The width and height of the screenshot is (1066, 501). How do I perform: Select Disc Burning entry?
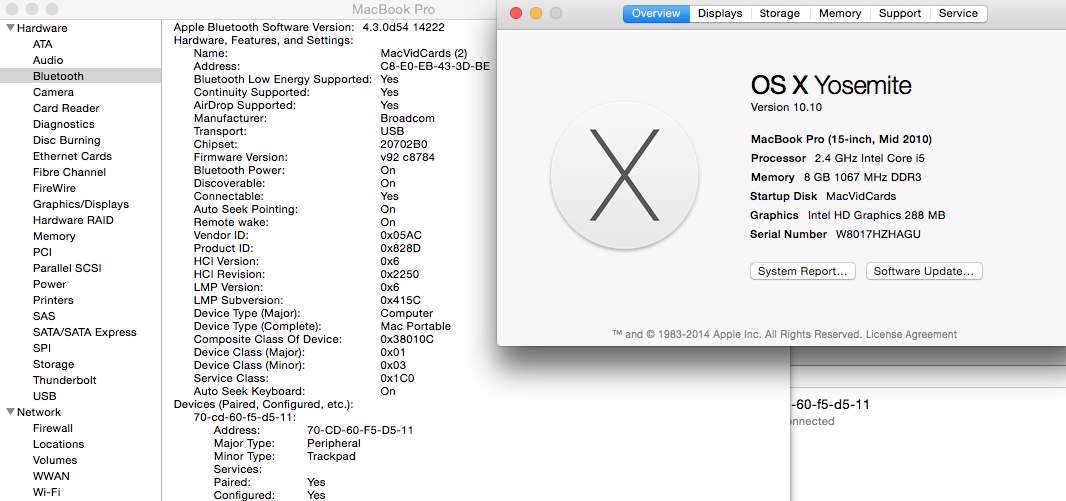(67, 140)
